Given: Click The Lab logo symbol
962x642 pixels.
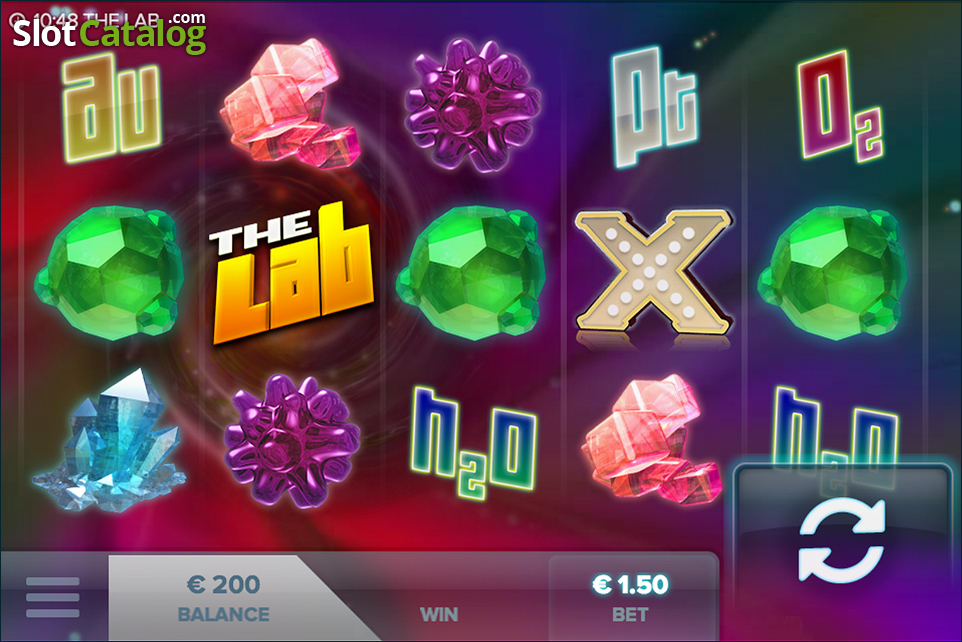Looking at the screenshot, I should 291,274.
